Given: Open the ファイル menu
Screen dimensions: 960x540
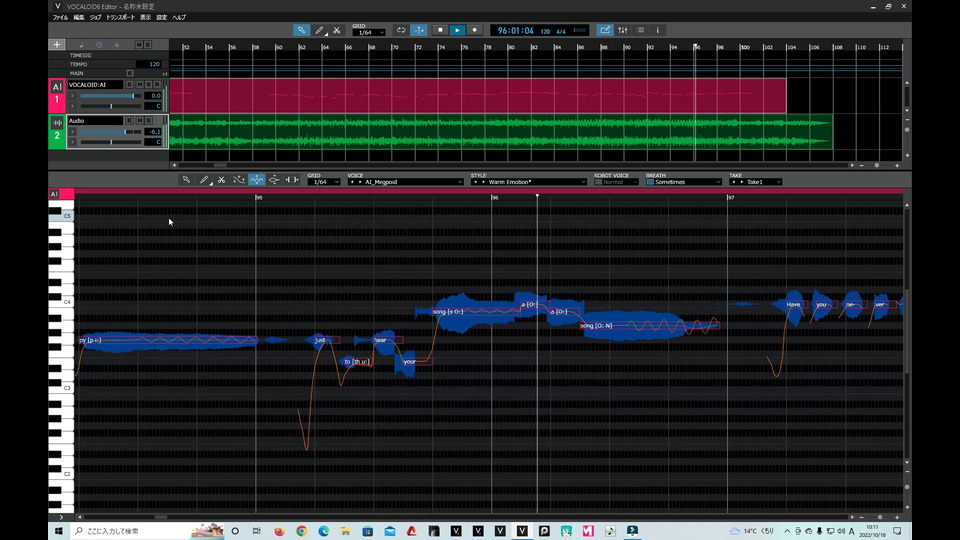Looking at the screenshot, I should pyautogui.click(x=60, y=18).
